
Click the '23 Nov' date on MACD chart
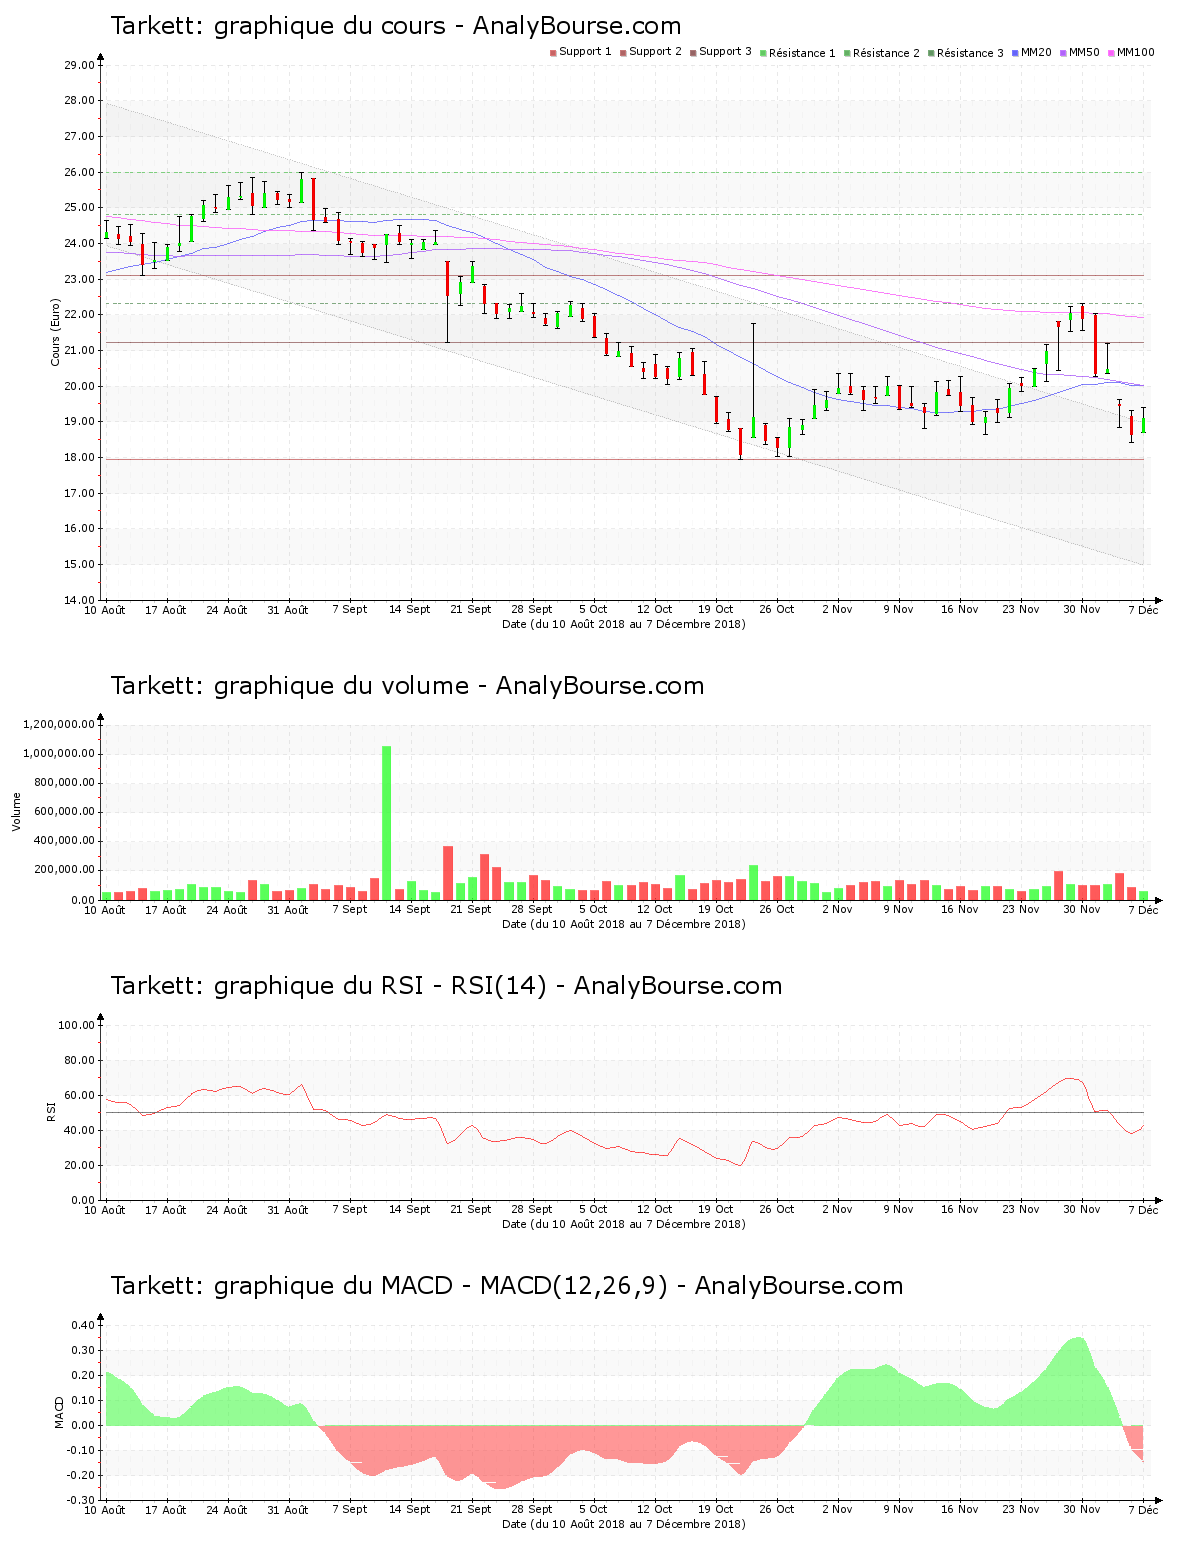[1021, 1509]
